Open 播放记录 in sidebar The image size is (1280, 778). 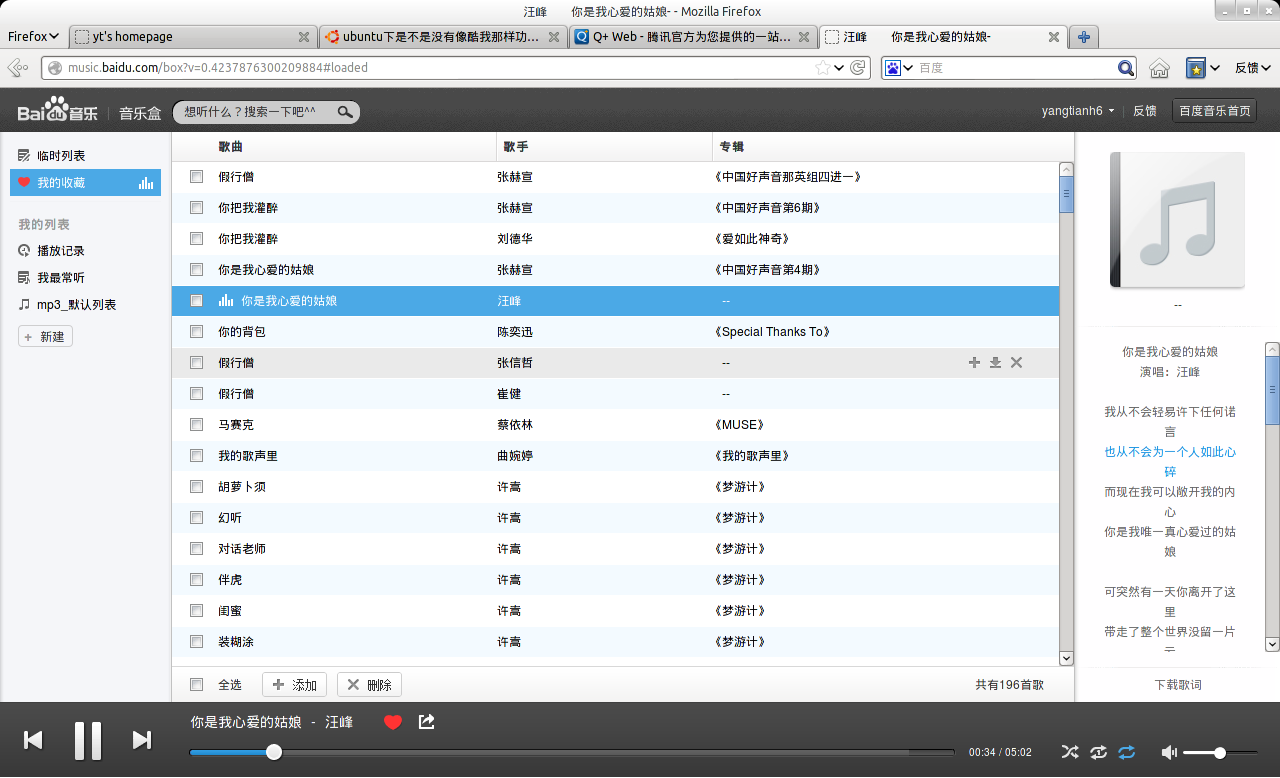[61, 250]
